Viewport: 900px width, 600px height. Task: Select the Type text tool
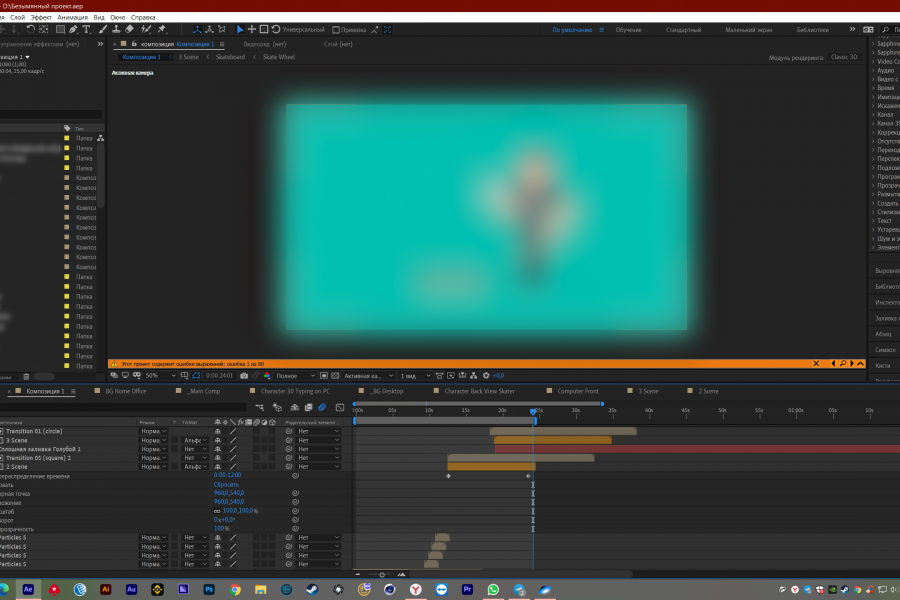[x=87, y=29]
